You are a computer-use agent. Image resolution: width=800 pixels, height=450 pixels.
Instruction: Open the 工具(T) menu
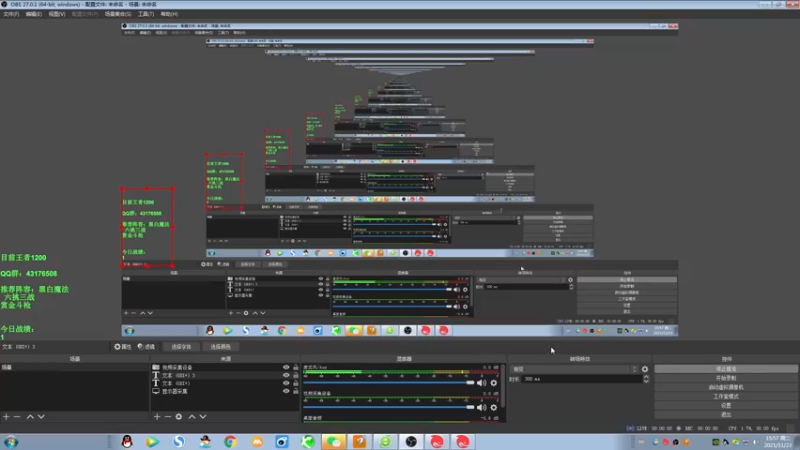point(146,14)
